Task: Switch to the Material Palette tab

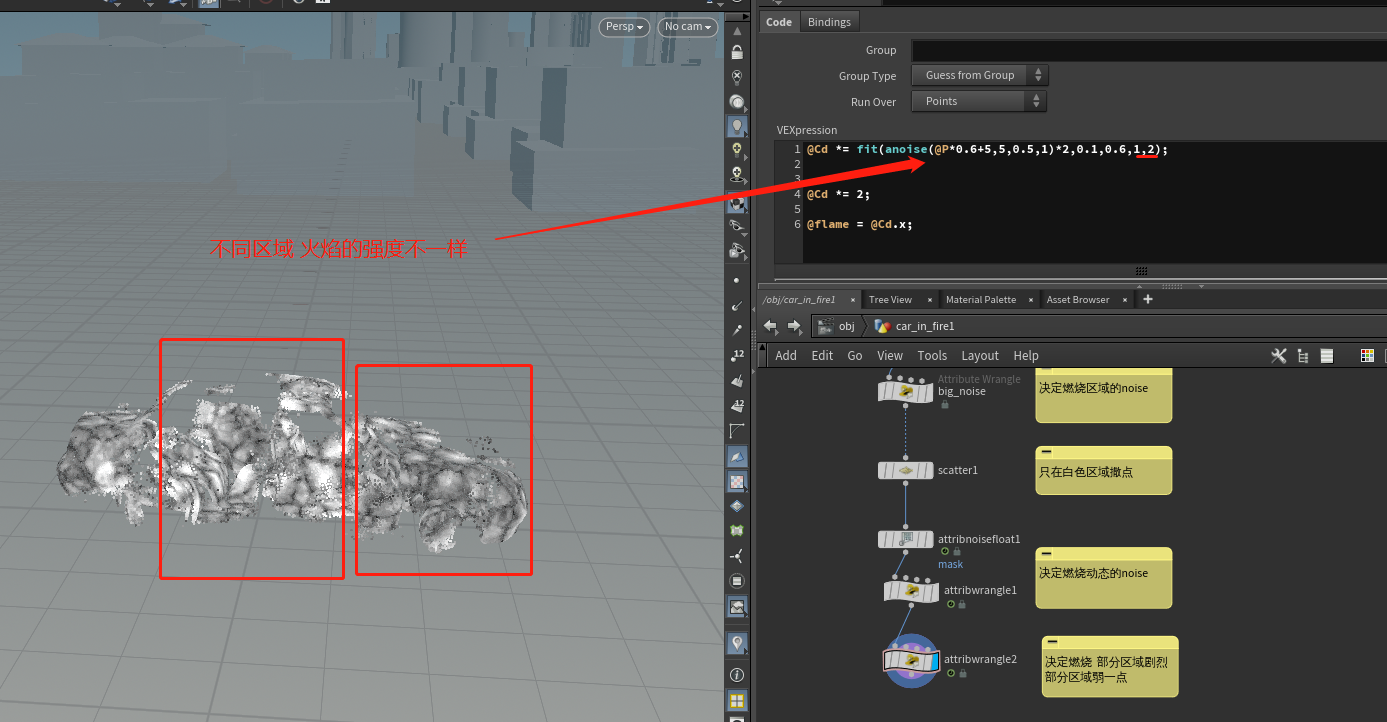Action: coord(980,300)
